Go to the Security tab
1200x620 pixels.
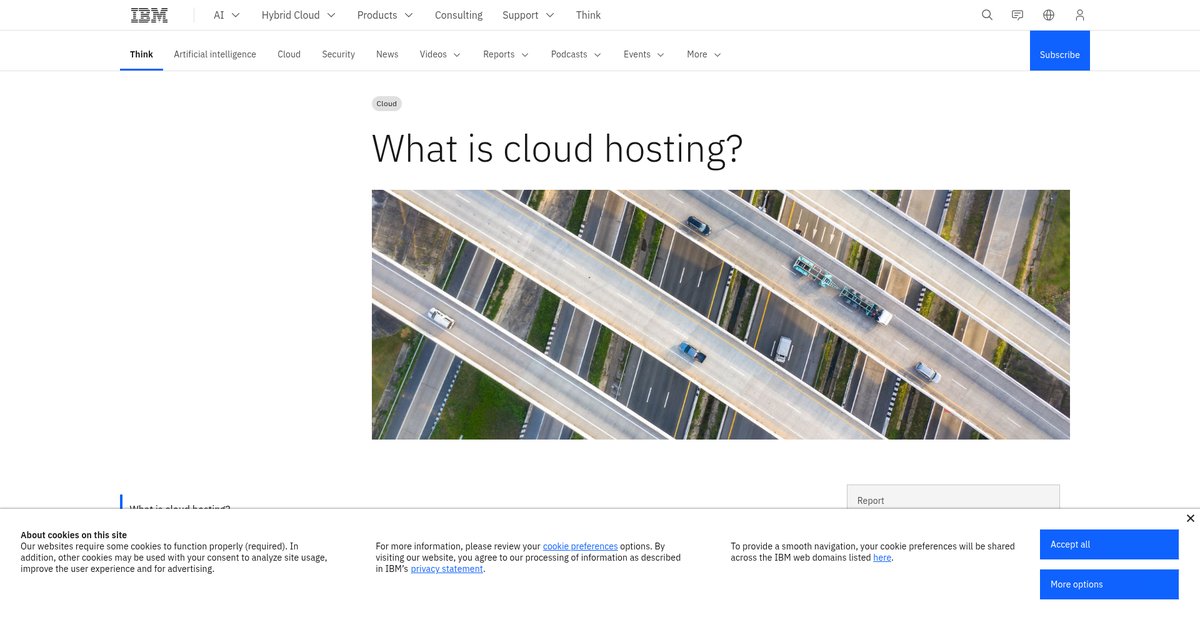(338, 54)
